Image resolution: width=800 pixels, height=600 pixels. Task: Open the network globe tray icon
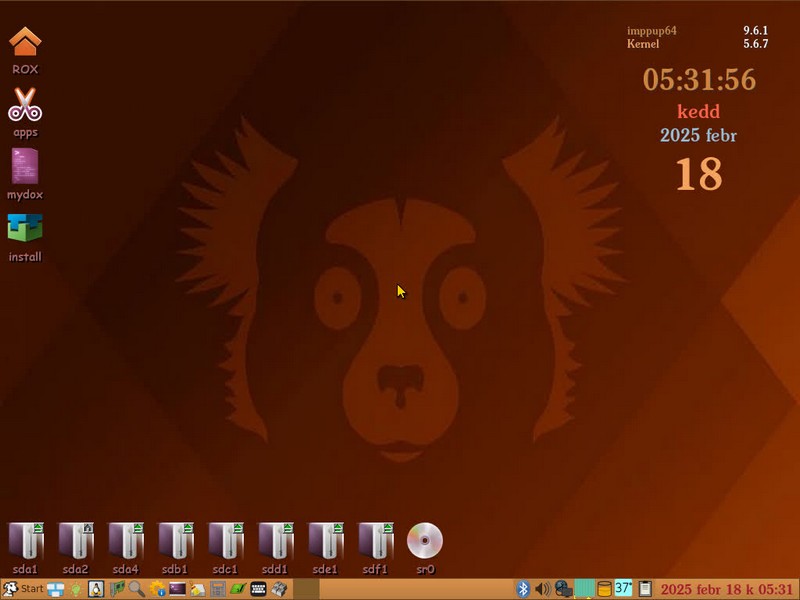(x=563, y=589)
